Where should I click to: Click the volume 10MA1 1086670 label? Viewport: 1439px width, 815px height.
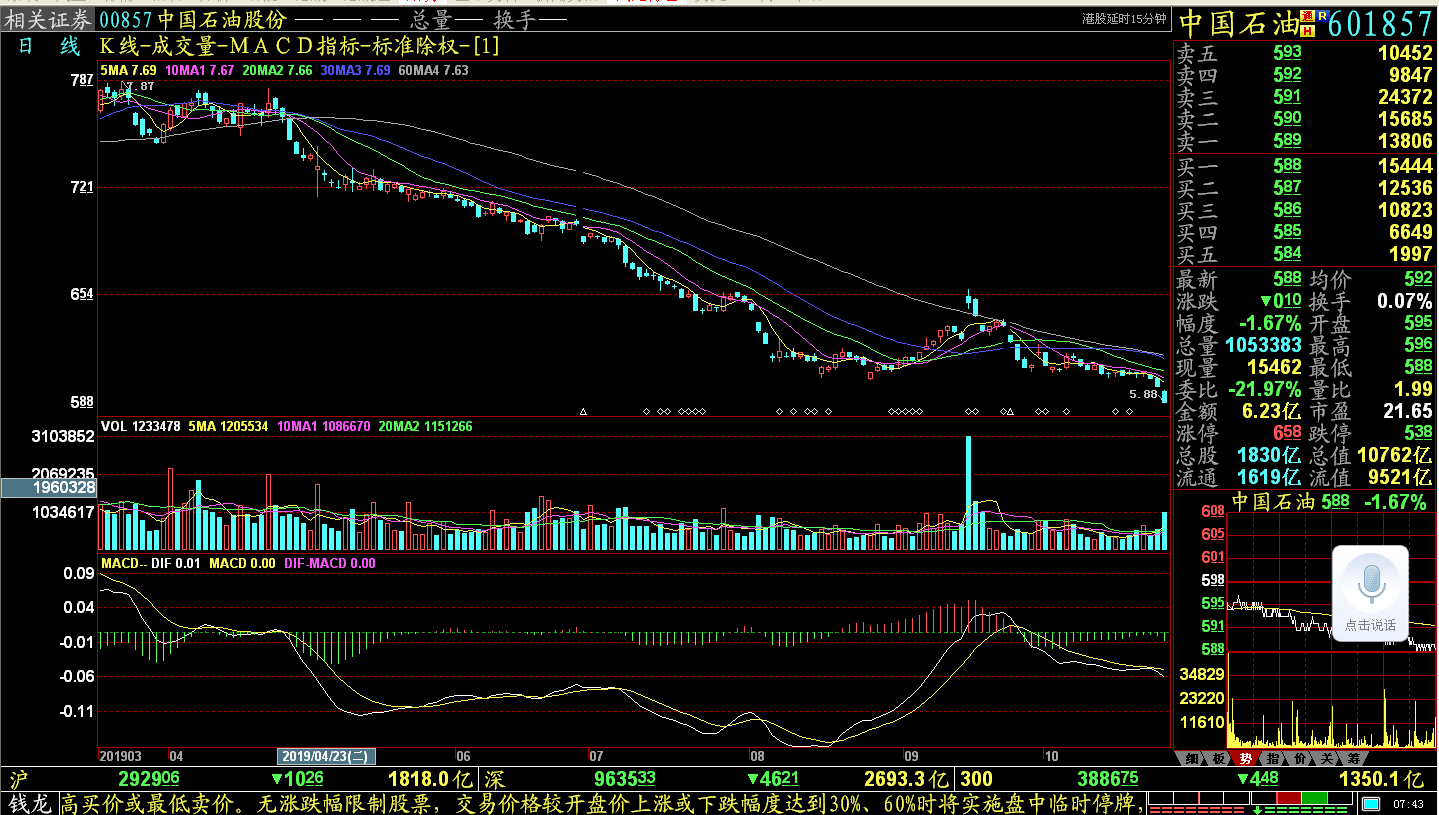[x=324, y=426]
